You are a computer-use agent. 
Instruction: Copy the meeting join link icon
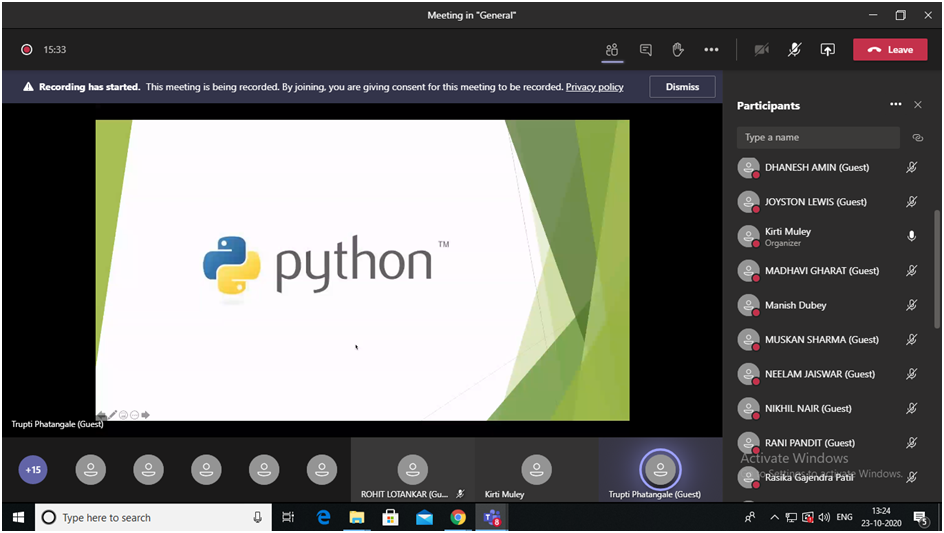point(918,137)
